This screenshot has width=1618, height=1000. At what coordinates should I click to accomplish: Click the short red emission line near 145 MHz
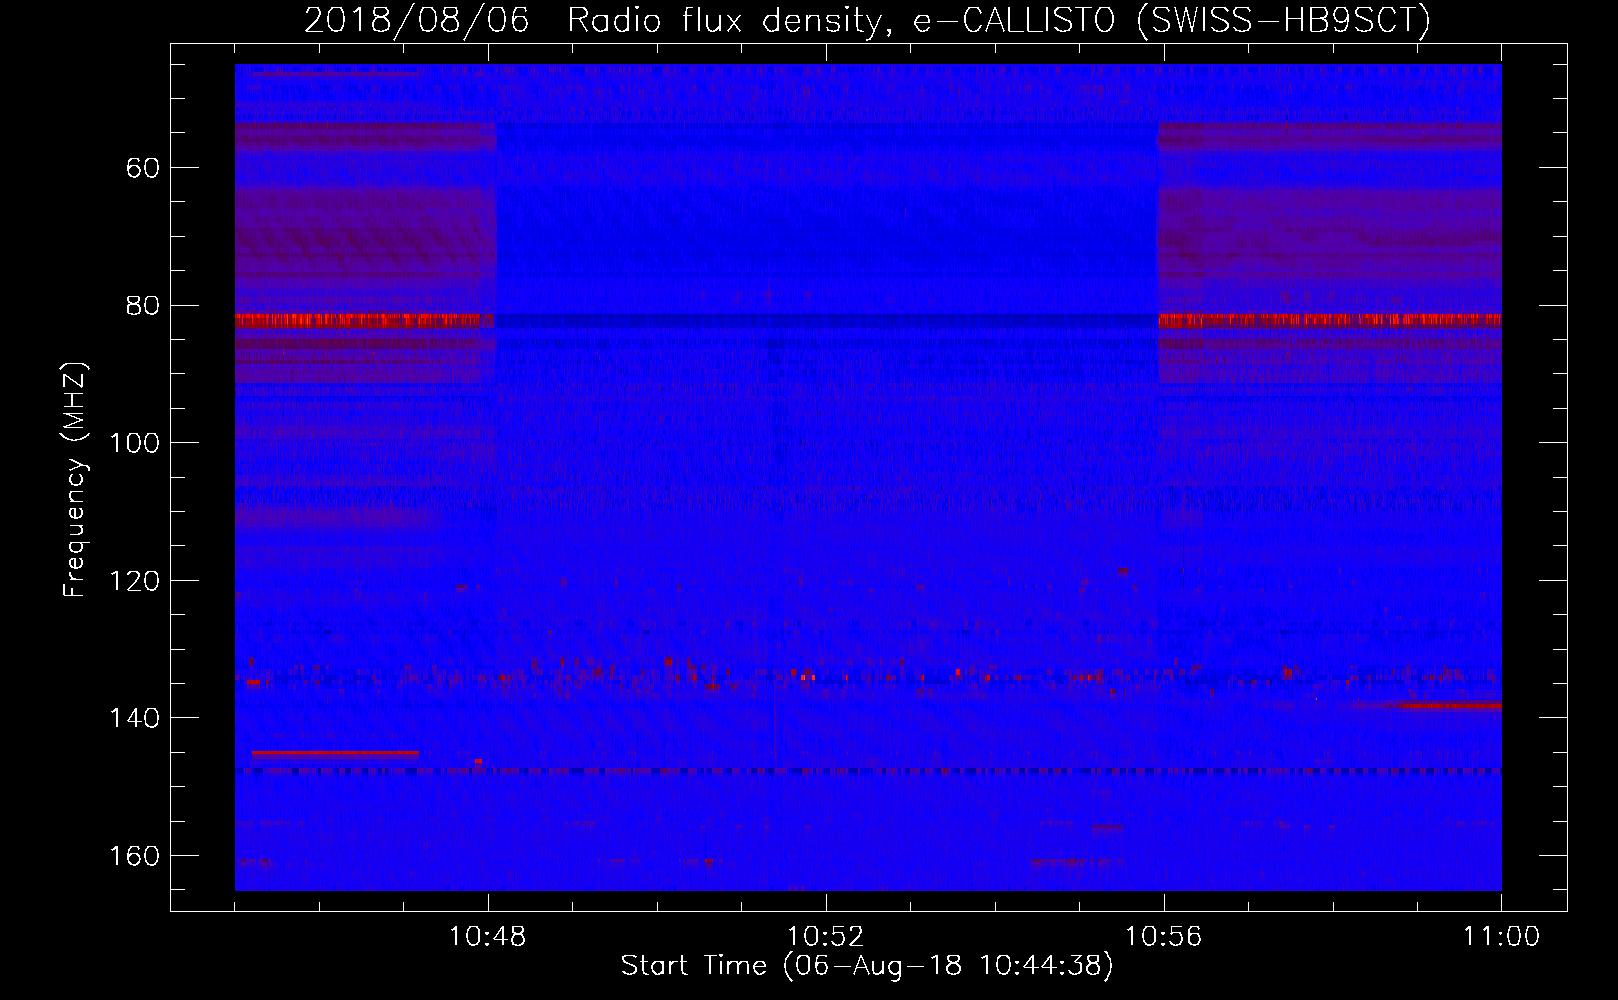(x=335, y=753)
